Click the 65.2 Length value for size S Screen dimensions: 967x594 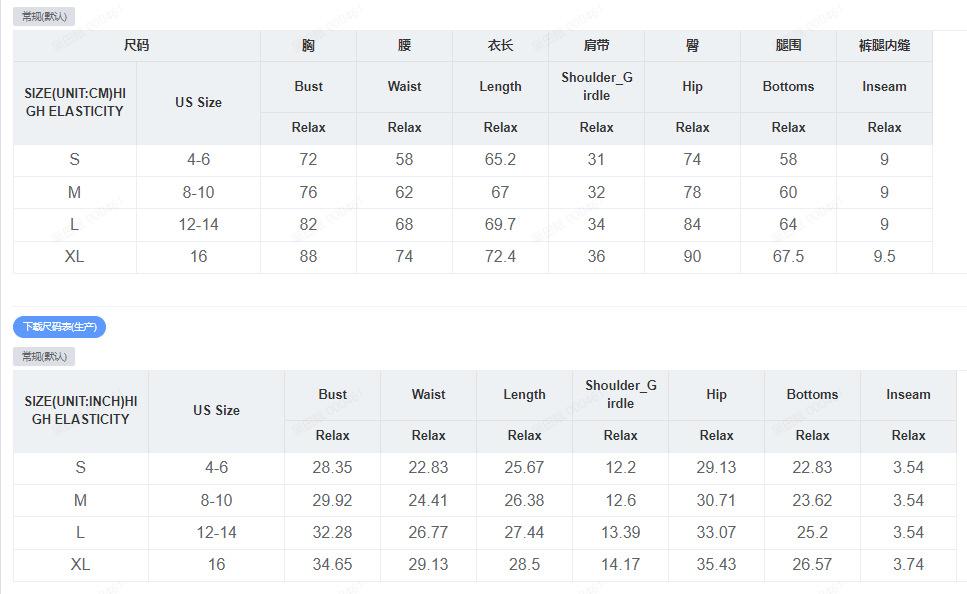pos(500,160)
